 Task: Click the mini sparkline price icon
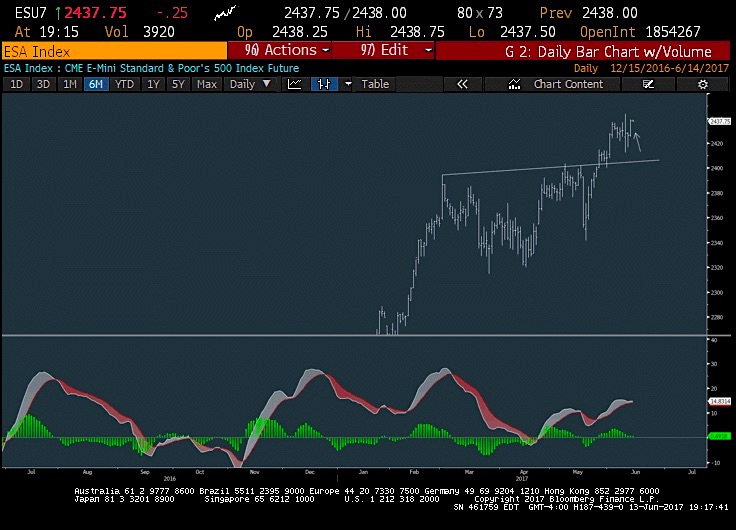click(x=226, y=13)
